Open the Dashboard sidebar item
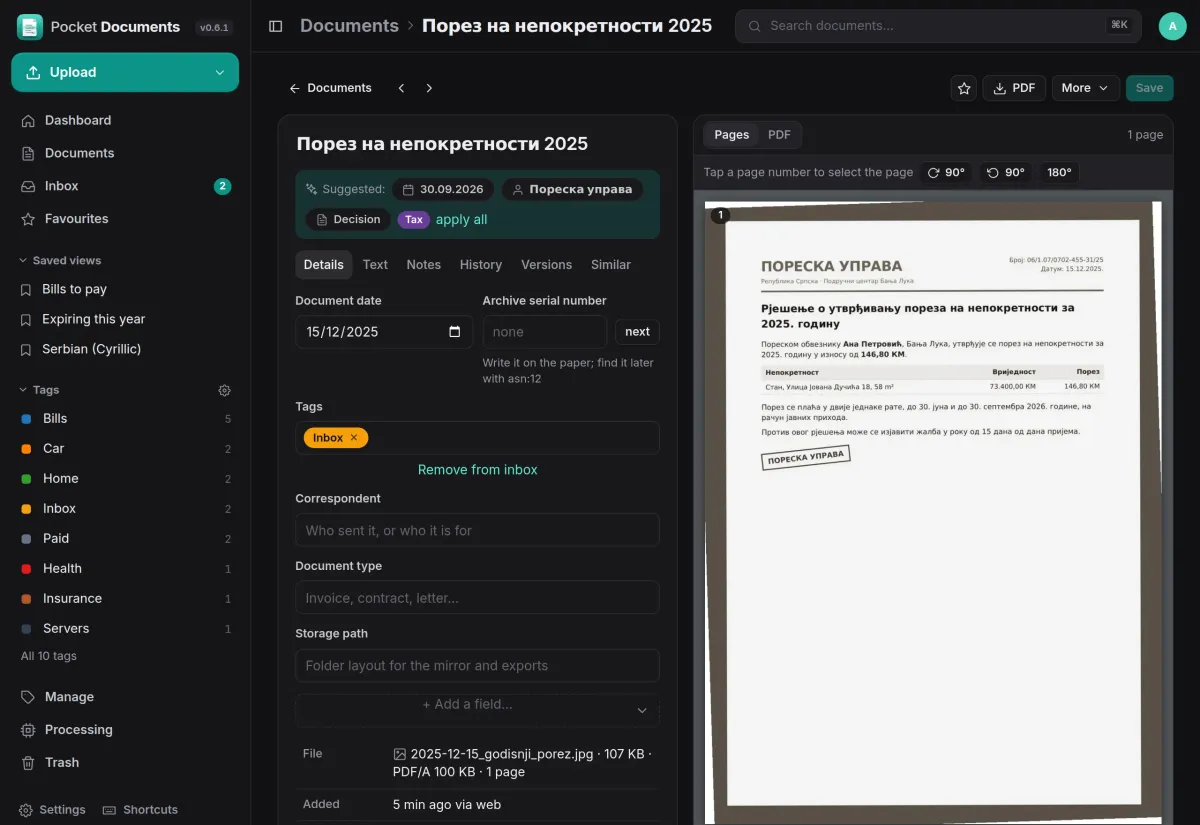The width and height of the screenshot is (1200, 825). (125, 120)
